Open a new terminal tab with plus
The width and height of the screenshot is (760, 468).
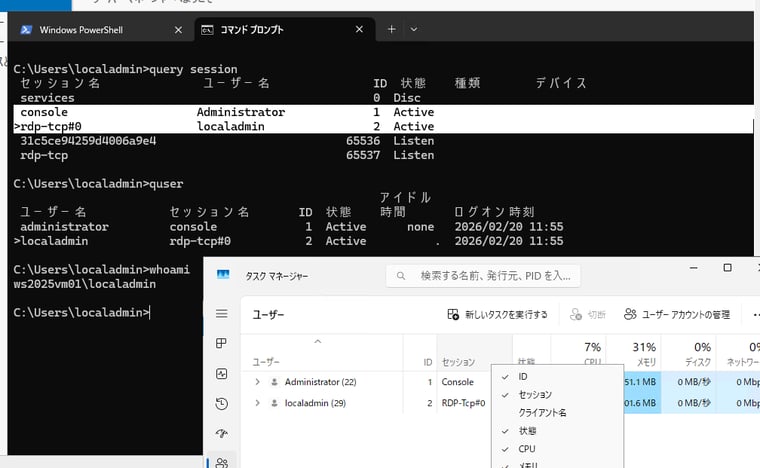(392, 30)
